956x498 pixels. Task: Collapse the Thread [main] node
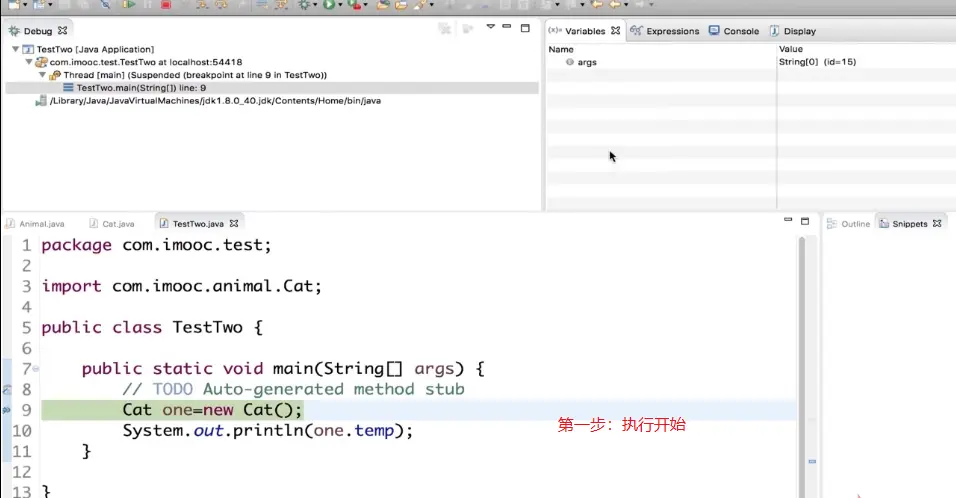tap(42, 74)
